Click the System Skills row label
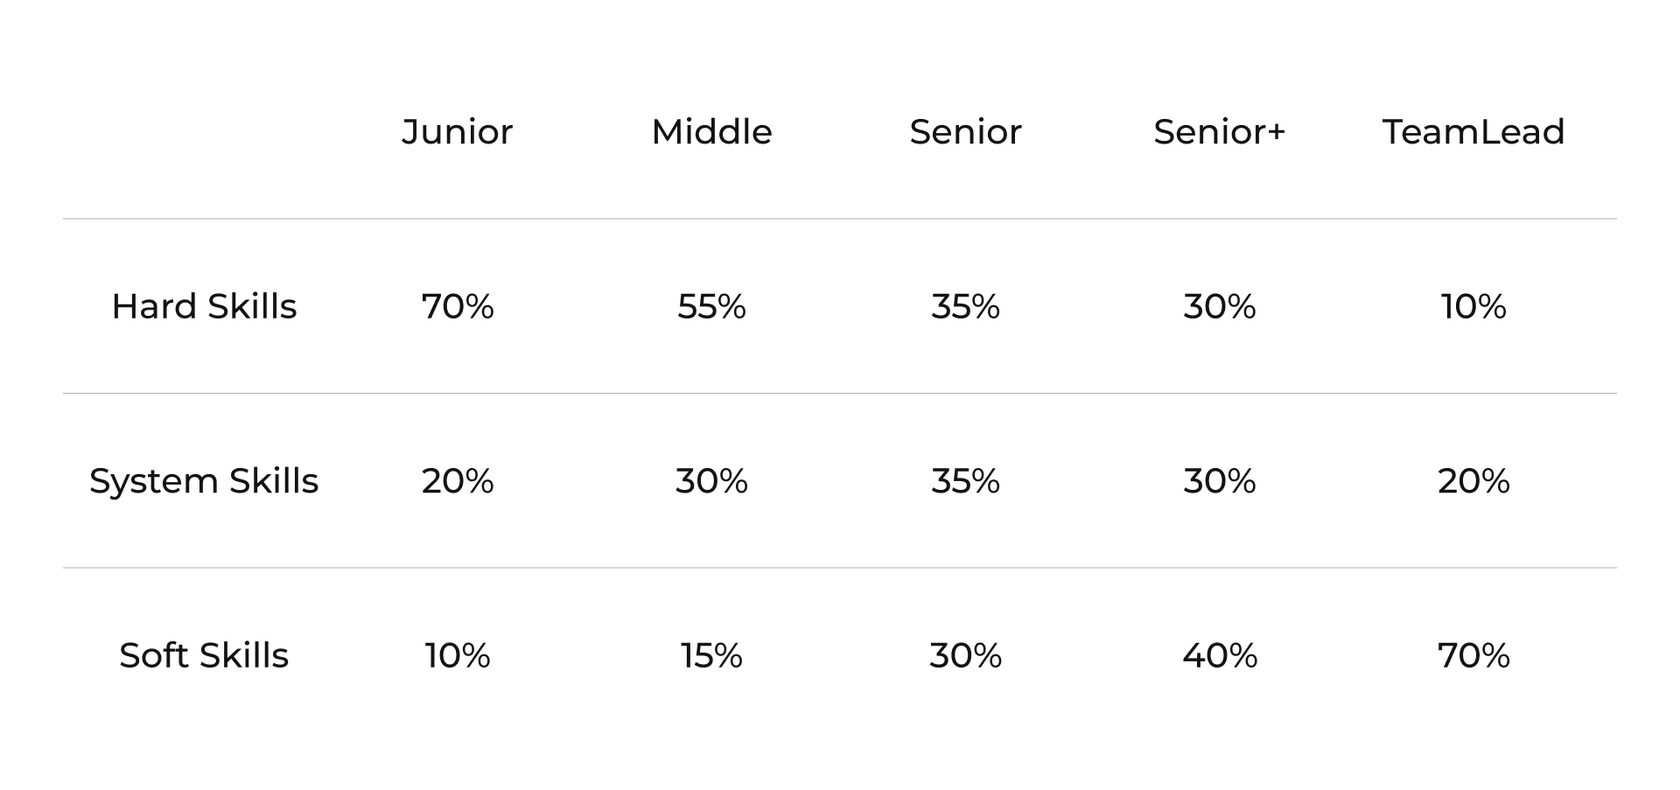The height and width of the screenshot is (790, 1680). 204,481
